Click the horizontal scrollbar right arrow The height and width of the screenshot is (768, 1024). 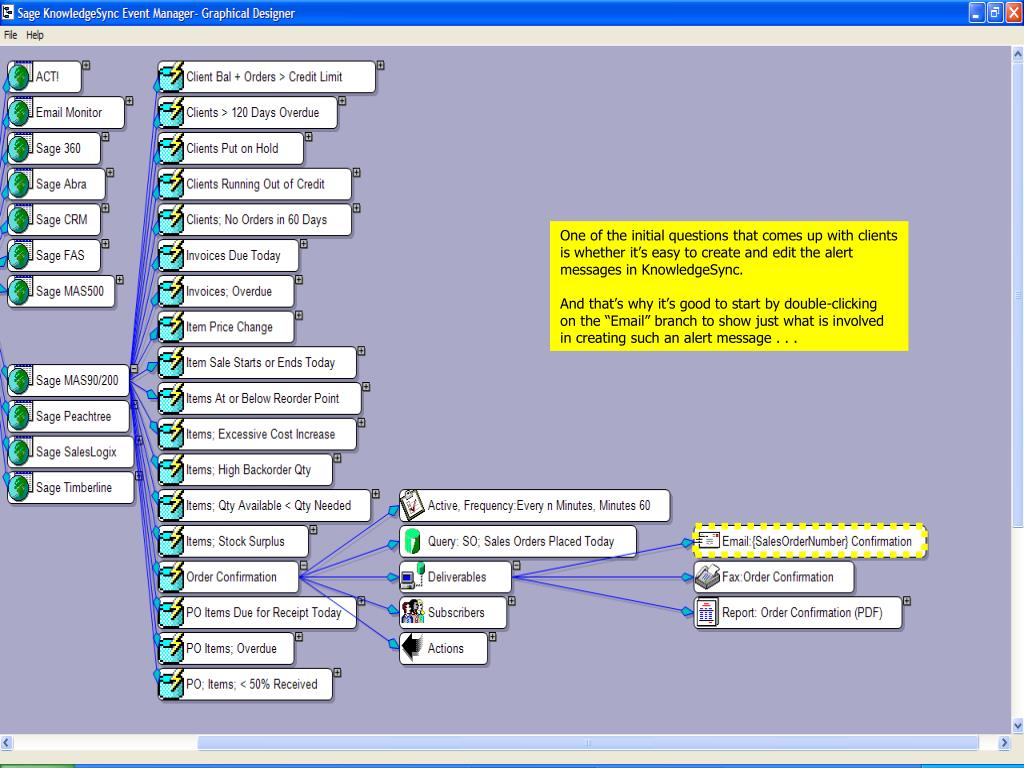coord(1005,743)
